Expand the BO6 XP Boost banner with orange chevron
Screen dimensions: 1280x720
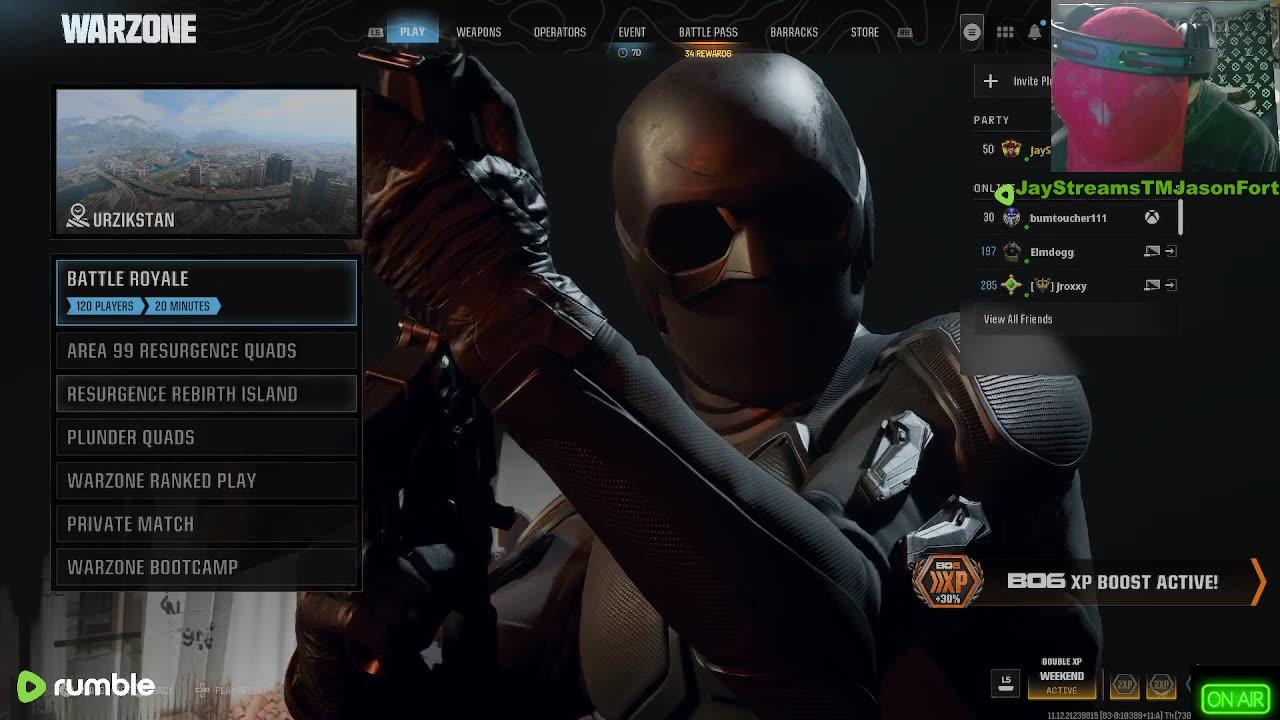[1258, 581]
